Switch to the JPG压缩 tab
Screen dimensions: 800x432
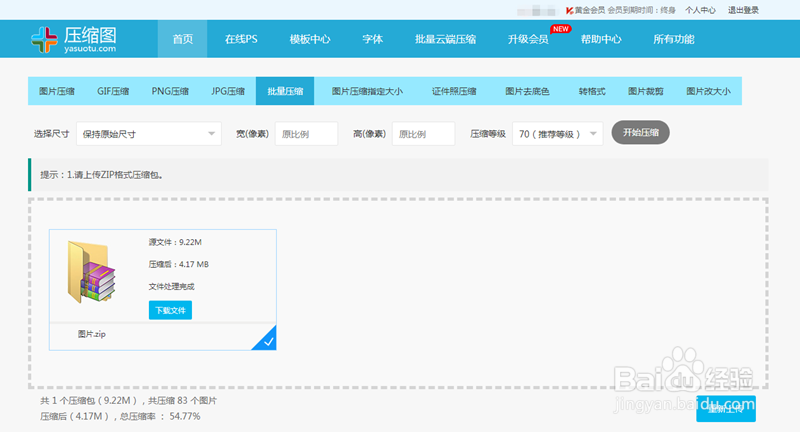228,91
